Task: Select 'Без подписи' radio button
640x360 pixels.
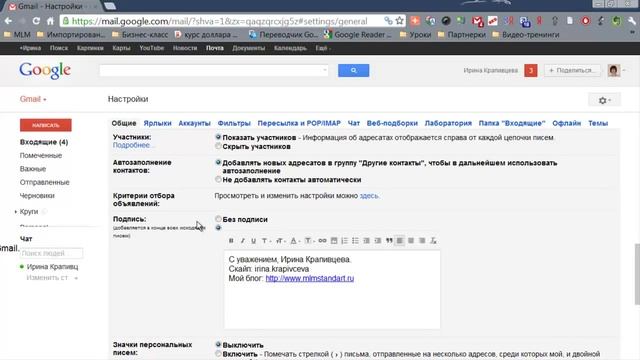Action: tap(218, 219)
